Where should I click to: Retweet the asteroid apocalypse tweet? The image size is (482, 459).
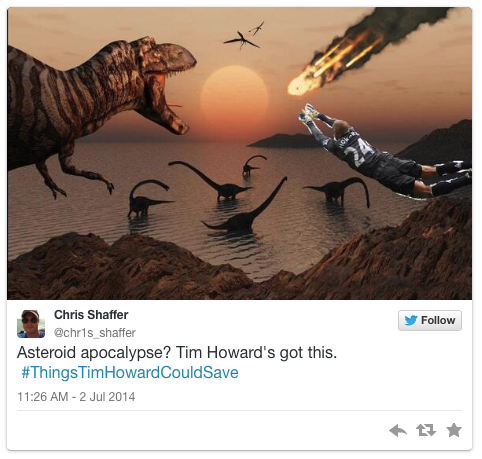point(426,430)
